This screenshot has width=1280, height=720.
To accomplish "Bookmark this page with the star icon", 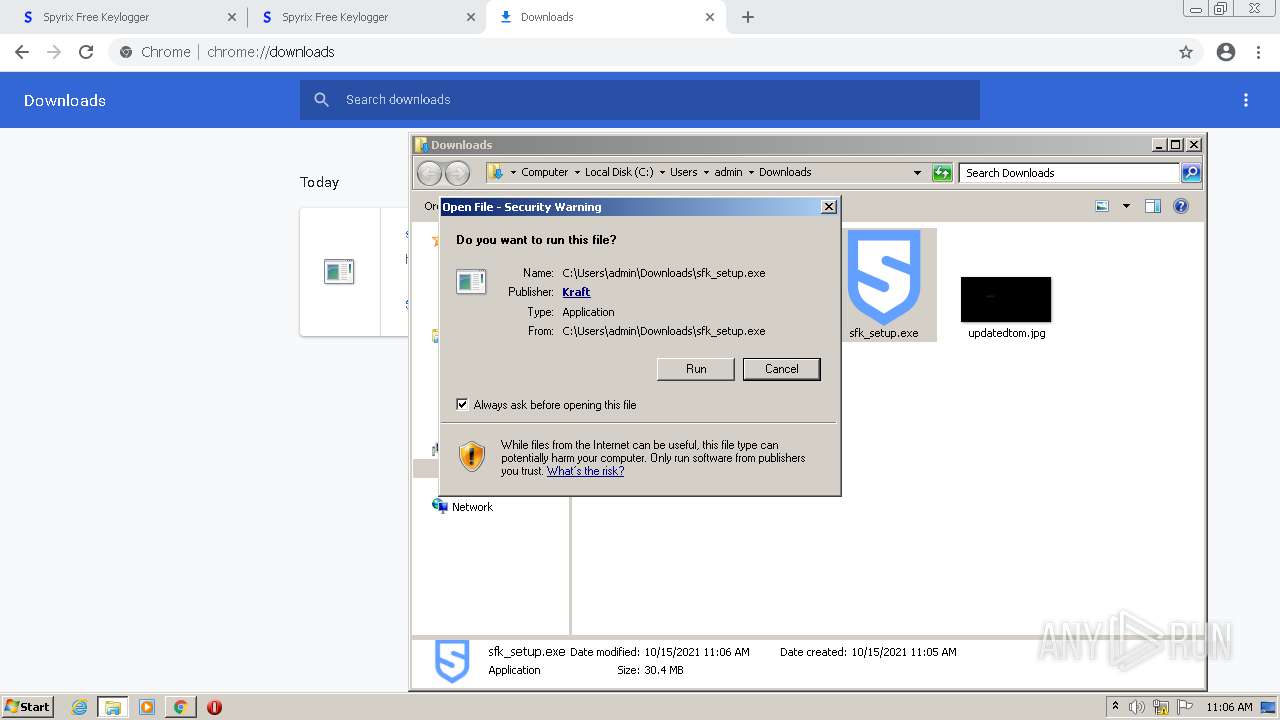I will click(x=1186, y=52).
